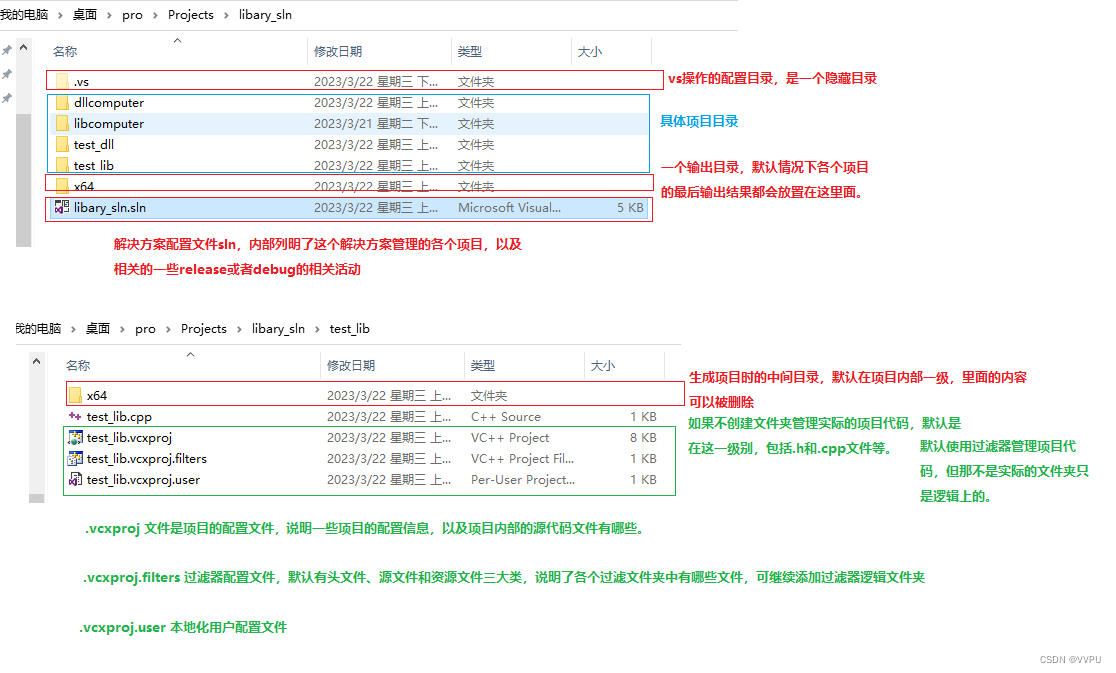Viewport: 1116px width, 673px height.
Task: Click the test_lib.cpp source file icon
Action: [x=75, y=416]
